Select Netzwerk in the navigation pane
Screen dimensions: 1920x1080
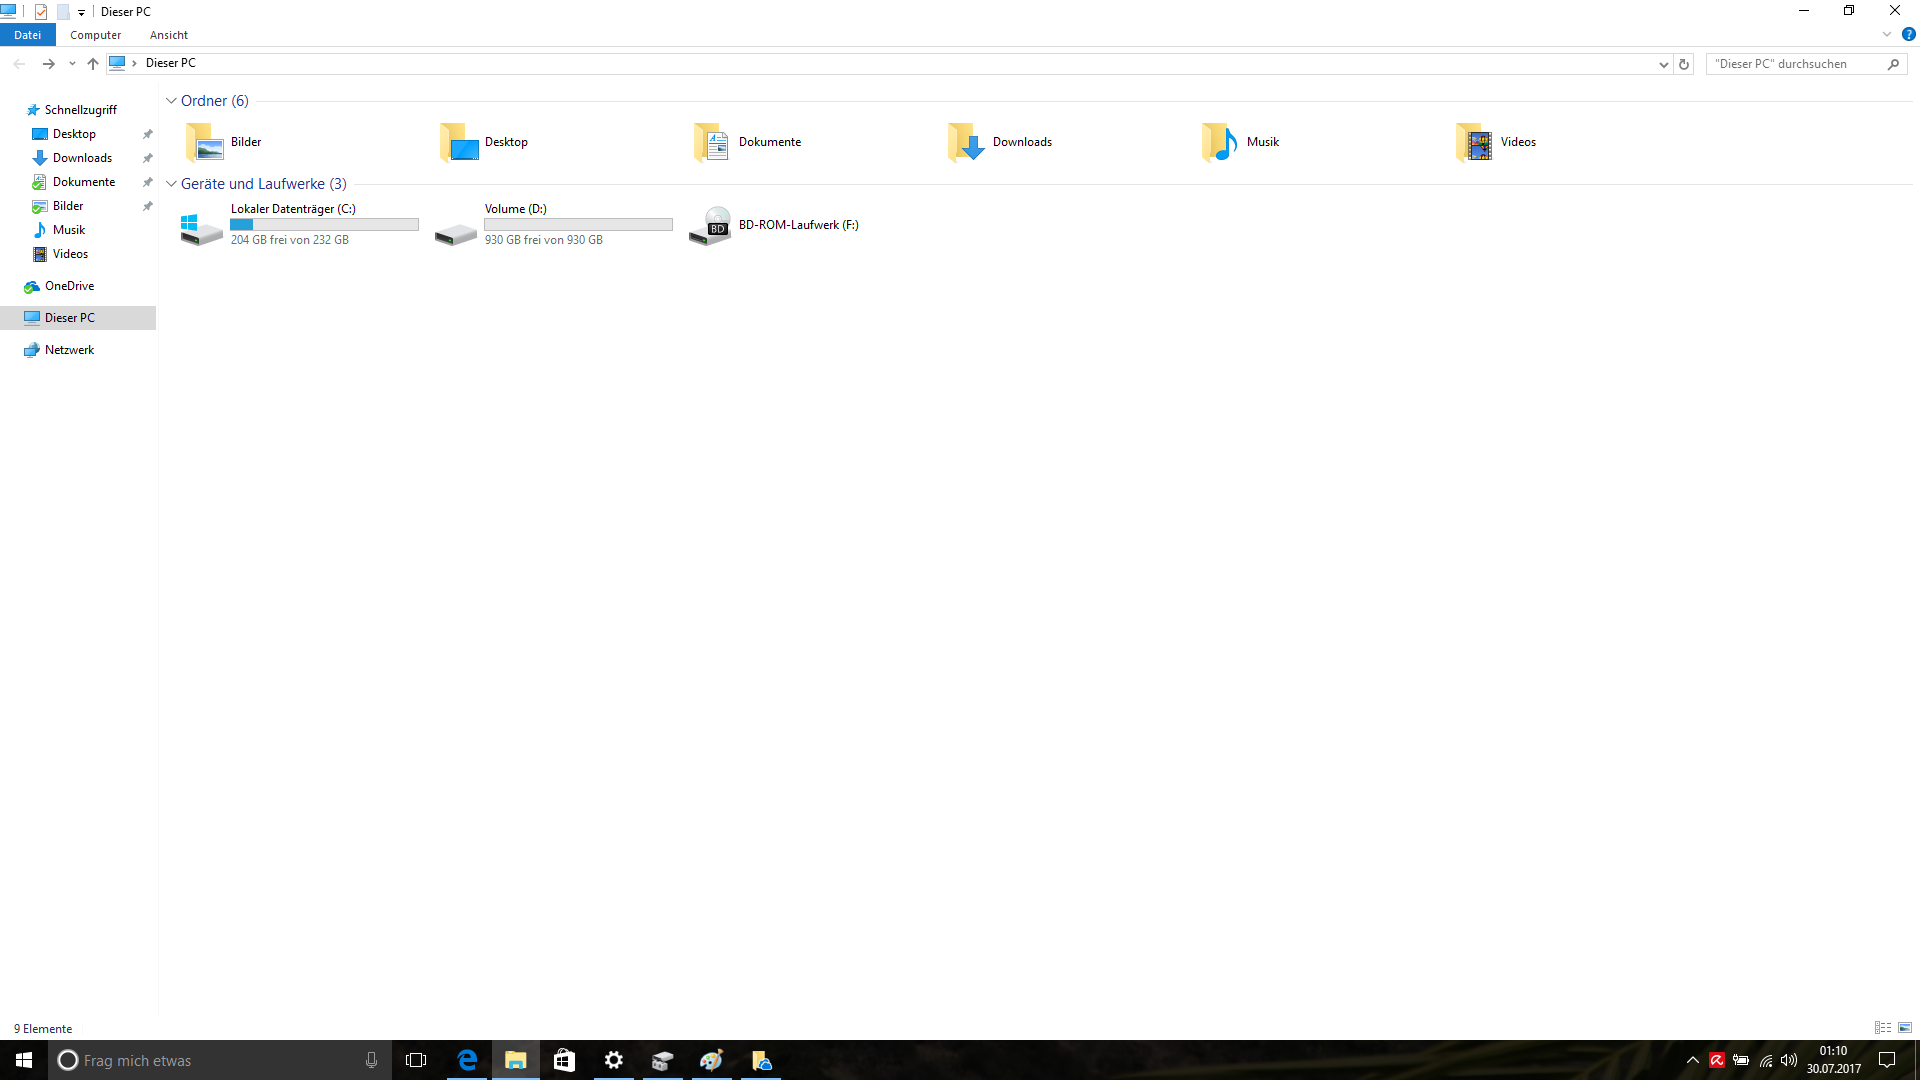[x=69, y=350]
